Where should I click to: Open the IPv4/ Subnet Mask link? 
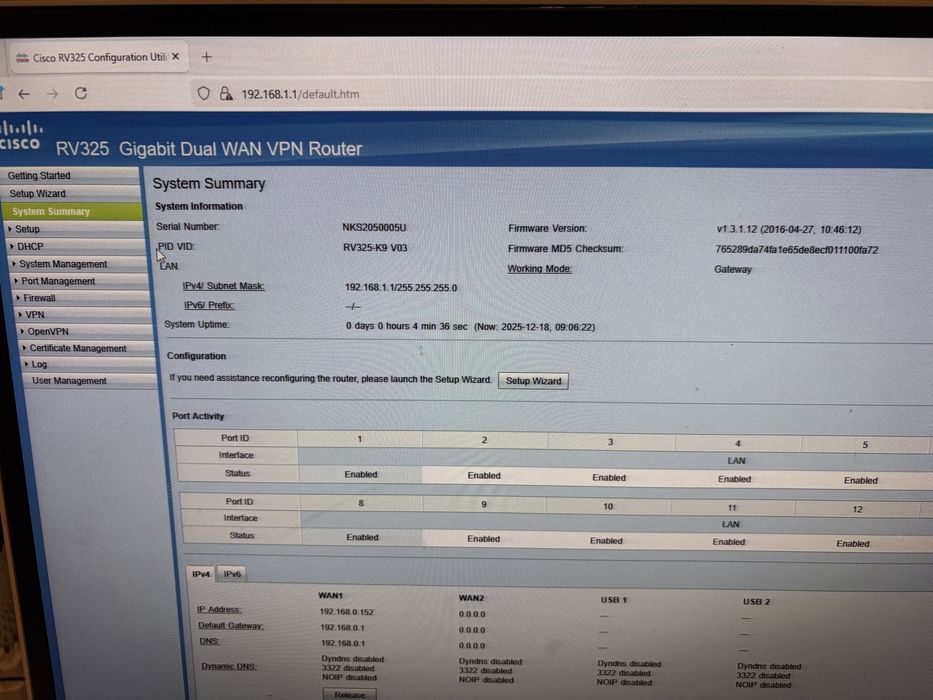[223, 286]
